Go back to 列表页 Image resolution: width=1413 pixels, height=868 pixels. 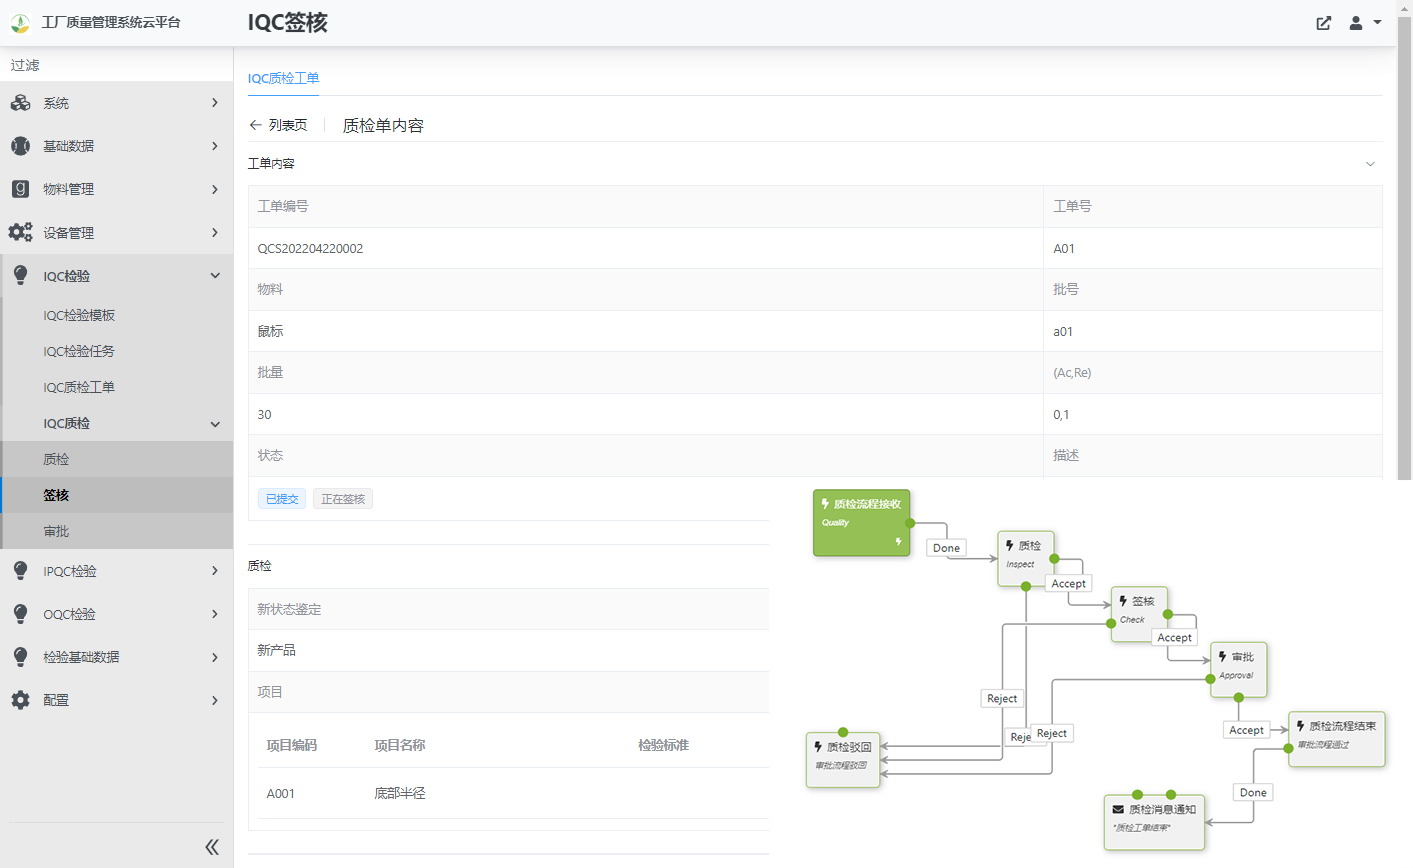(x=278, y=125)
